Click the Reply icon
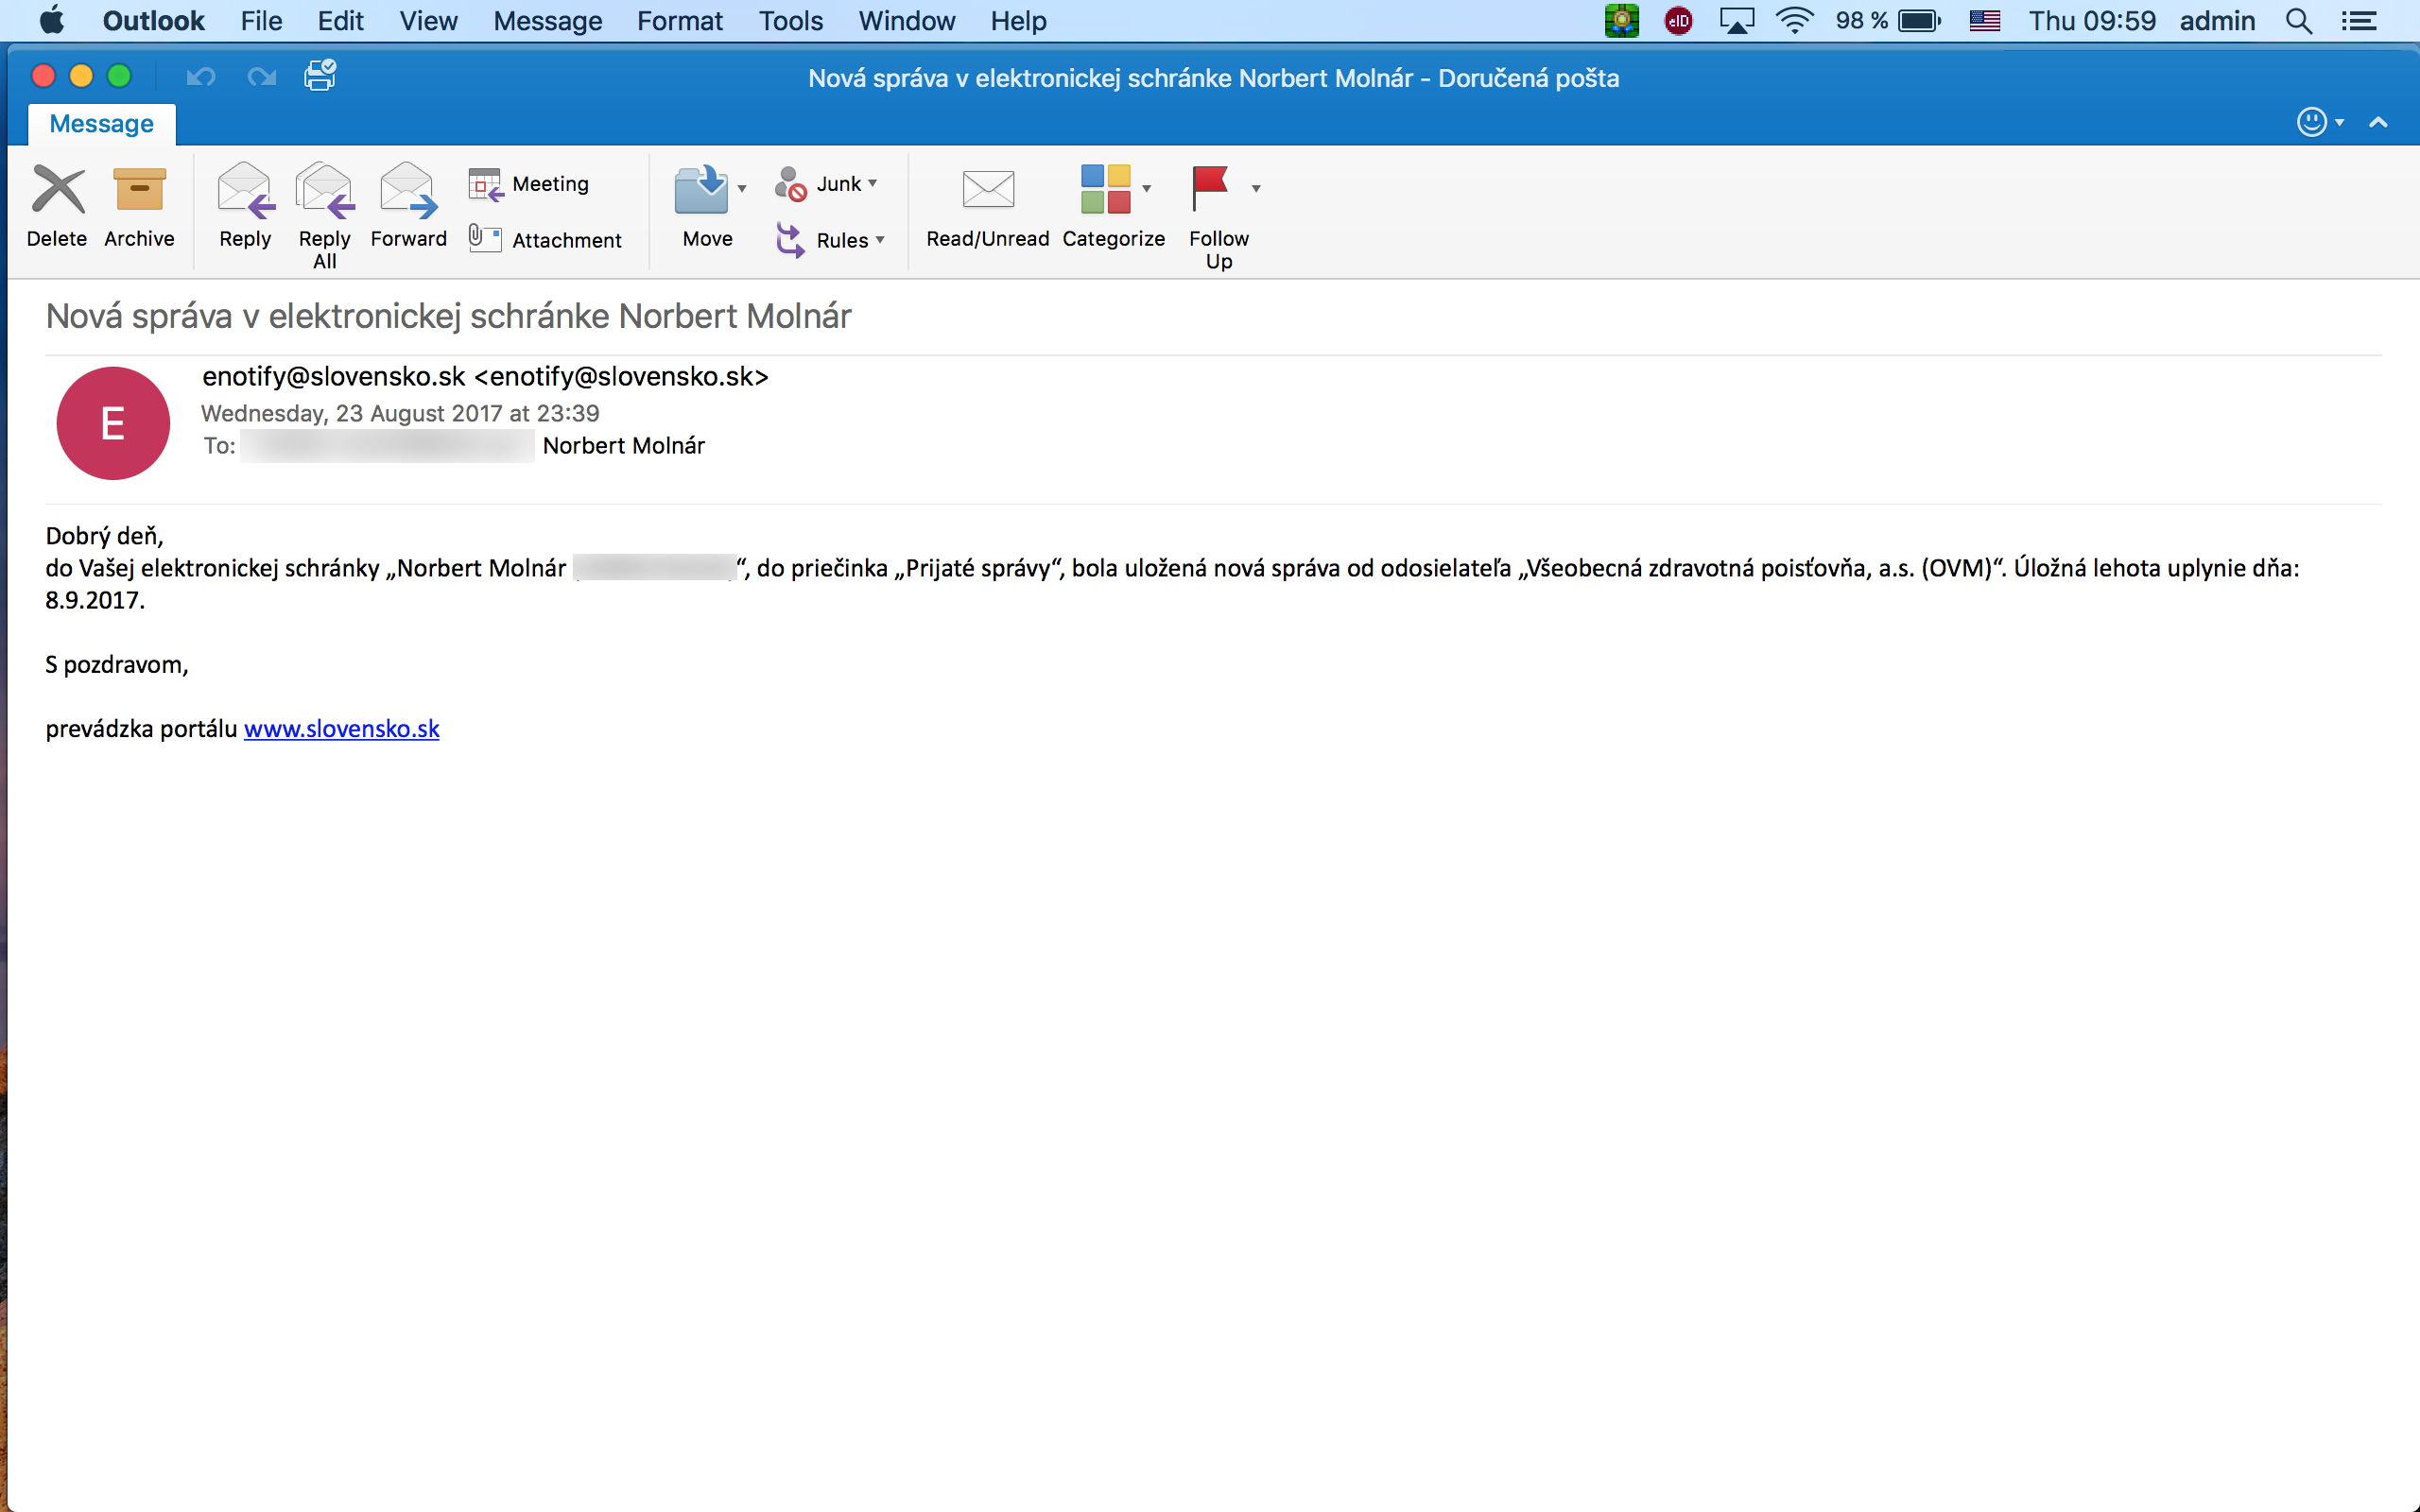 [x=245, y=190]
